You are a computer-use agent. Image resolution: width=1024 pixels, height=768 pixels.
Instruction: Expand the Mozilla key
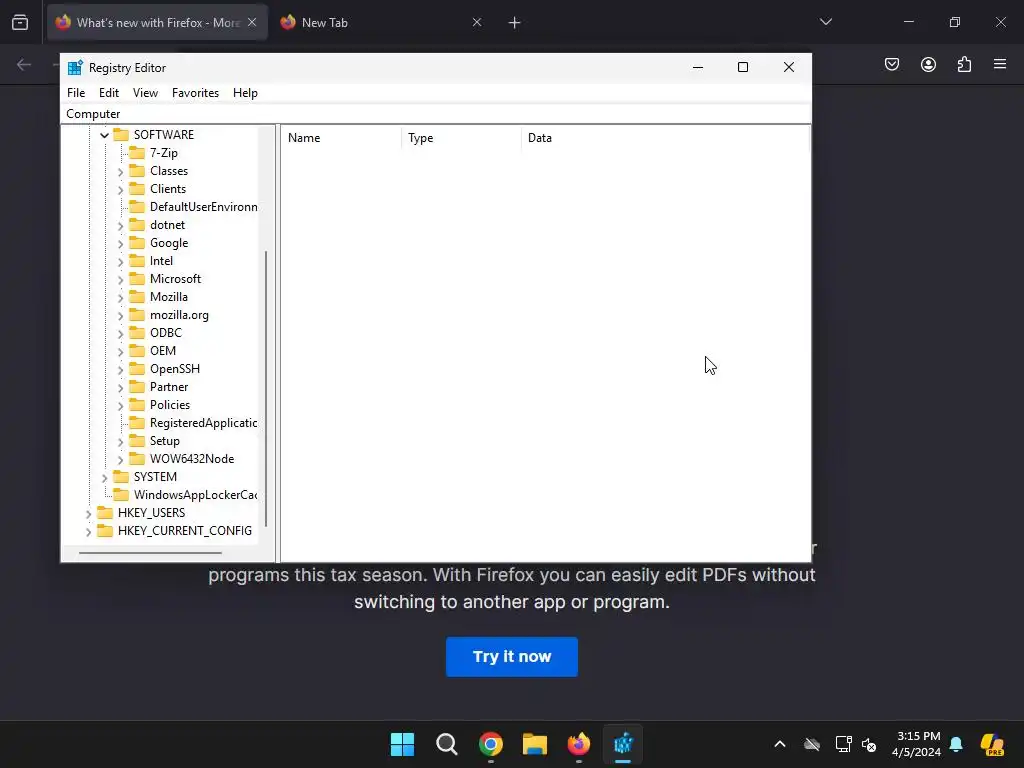click(x=120, y=298)
